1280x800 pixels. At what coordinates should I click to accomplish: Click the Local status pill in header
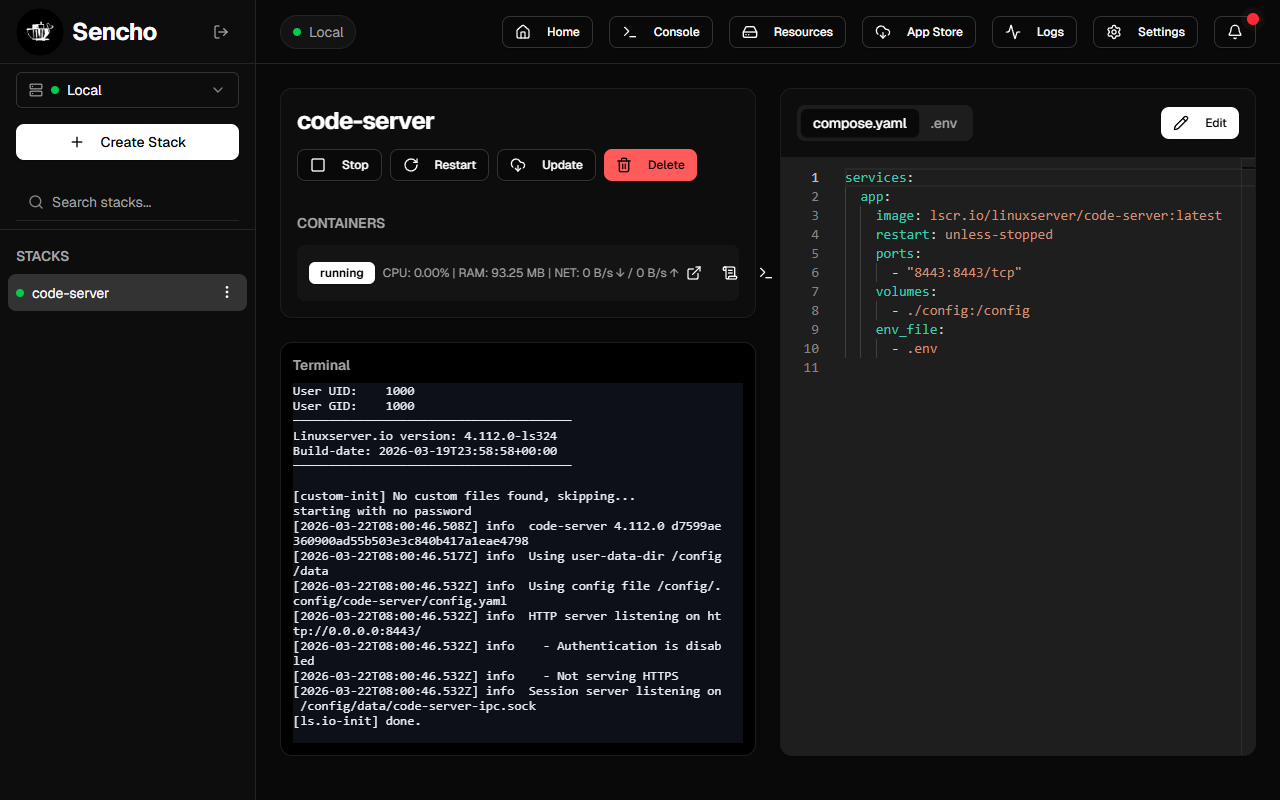point(318,32)
